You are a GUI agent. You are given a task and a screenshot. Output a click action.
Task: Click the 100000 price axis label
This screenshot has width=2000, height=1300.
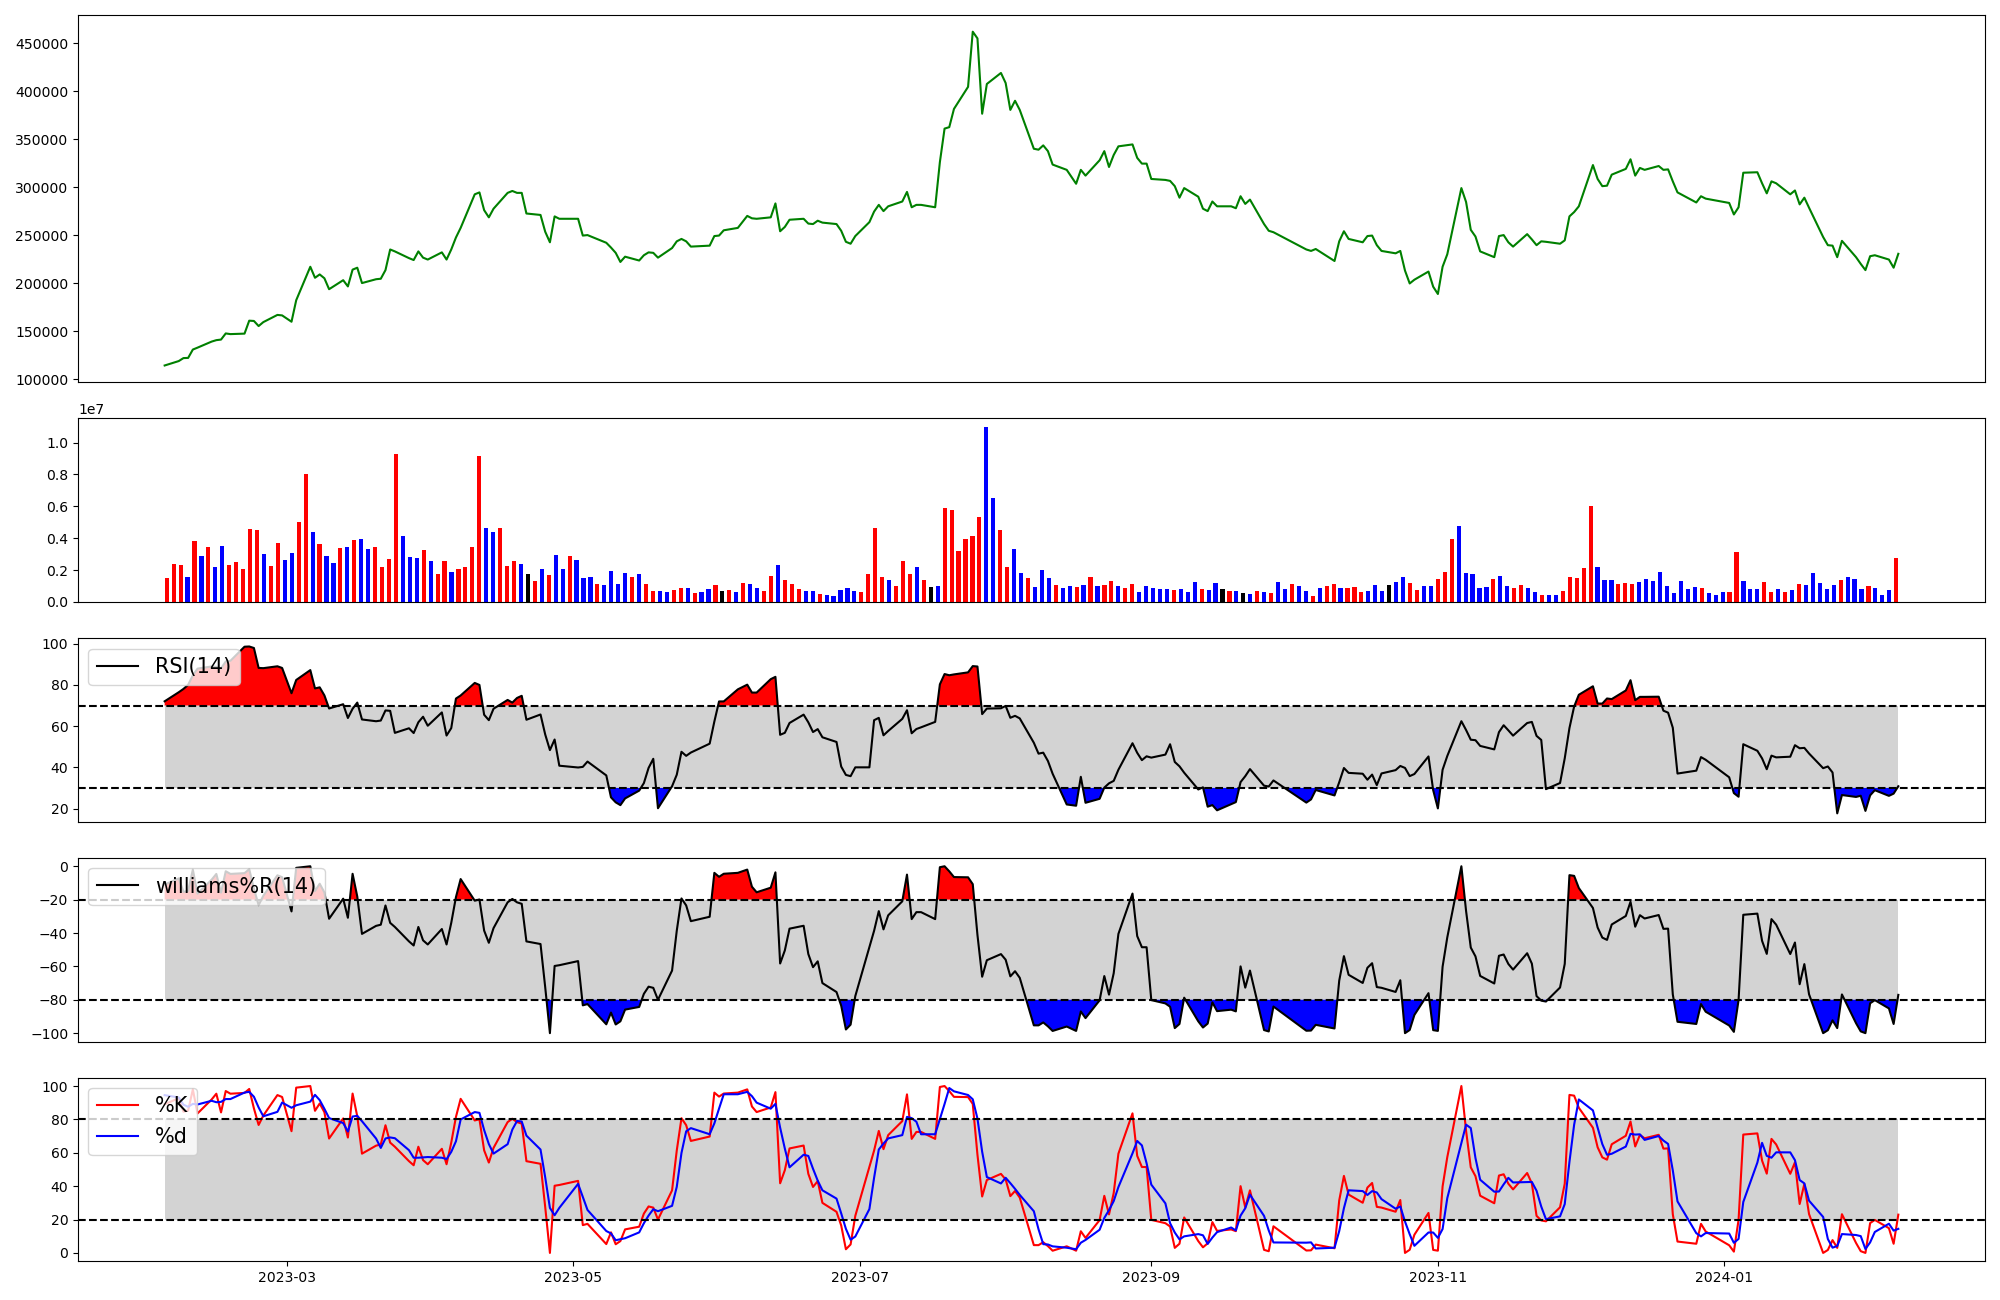click(41, 380)
